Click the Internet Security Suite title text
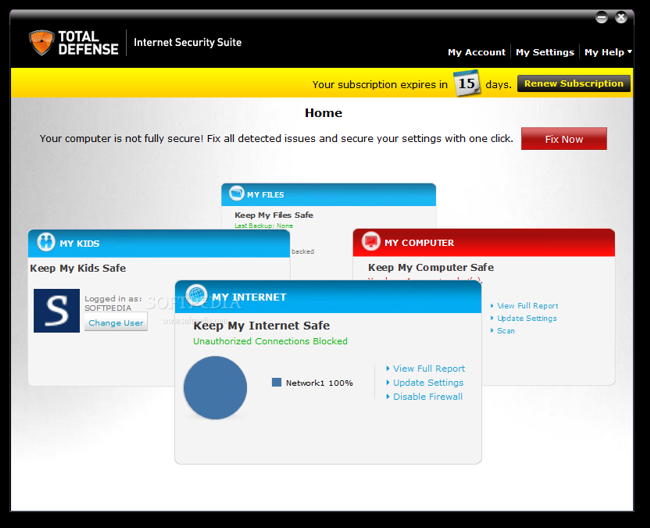The image size is (650, 528). (x=187, y=42)
